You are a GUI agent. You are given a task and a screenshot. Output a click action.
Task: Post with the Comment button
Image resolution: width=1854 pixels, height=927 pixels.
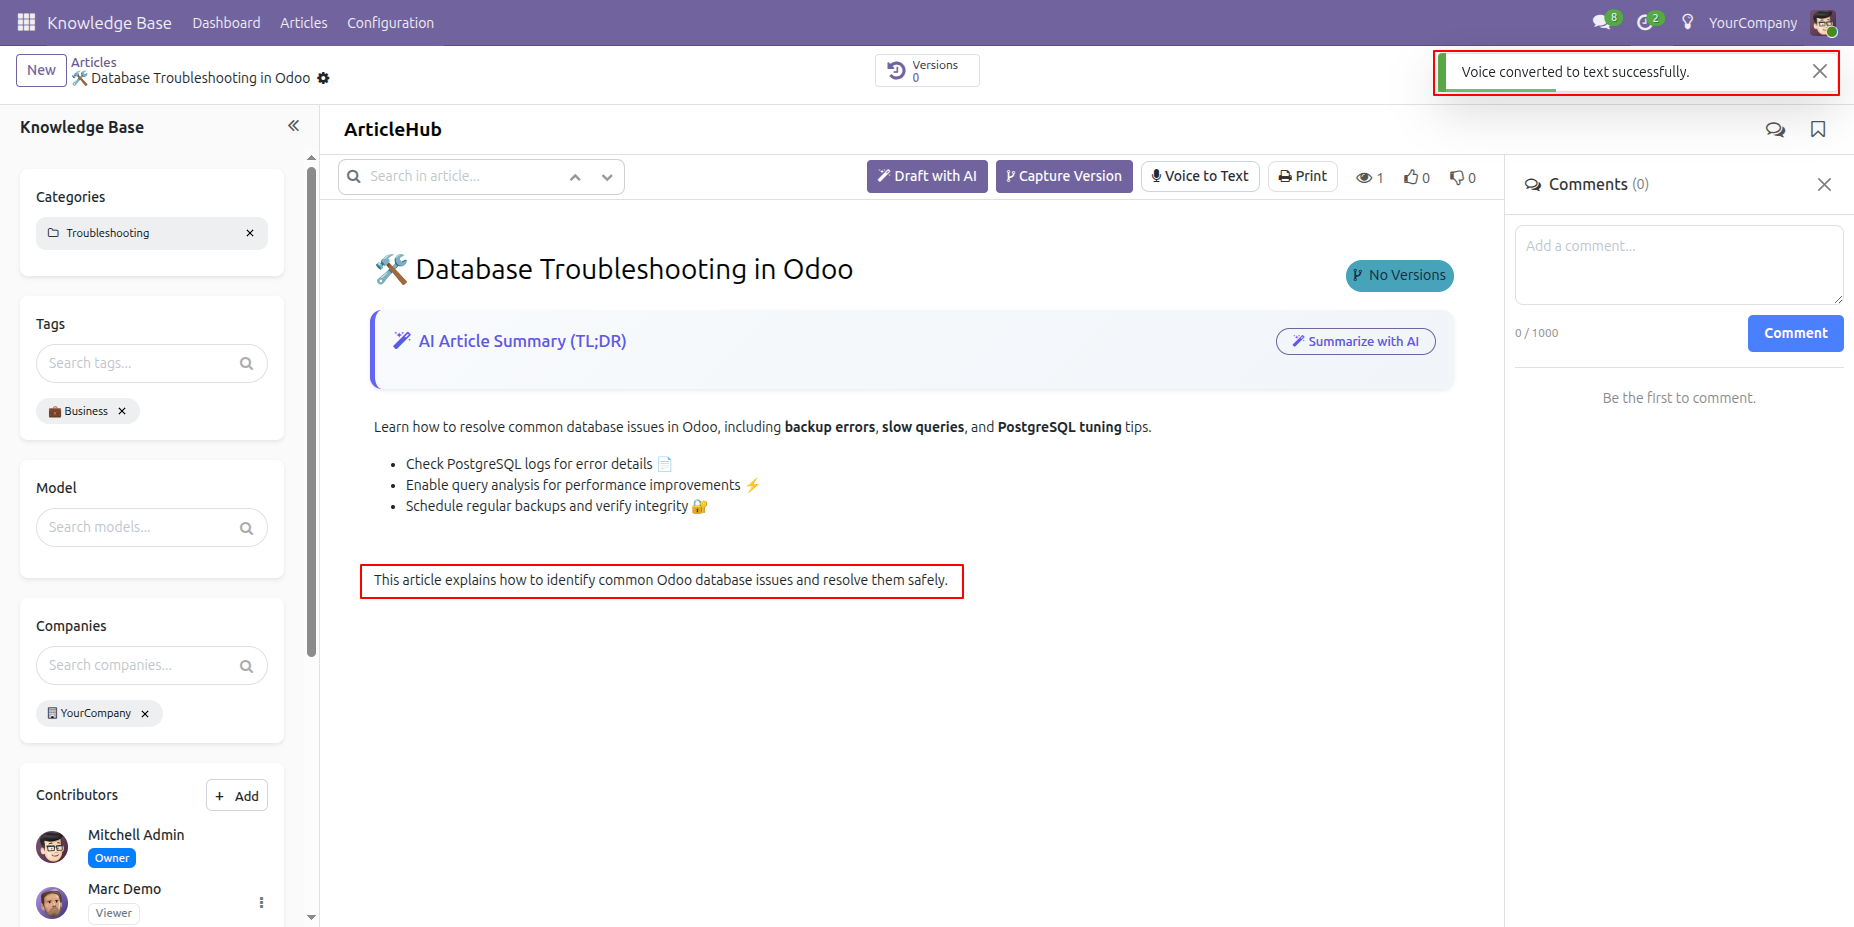pyautogui.click(x=1795, y=333)
